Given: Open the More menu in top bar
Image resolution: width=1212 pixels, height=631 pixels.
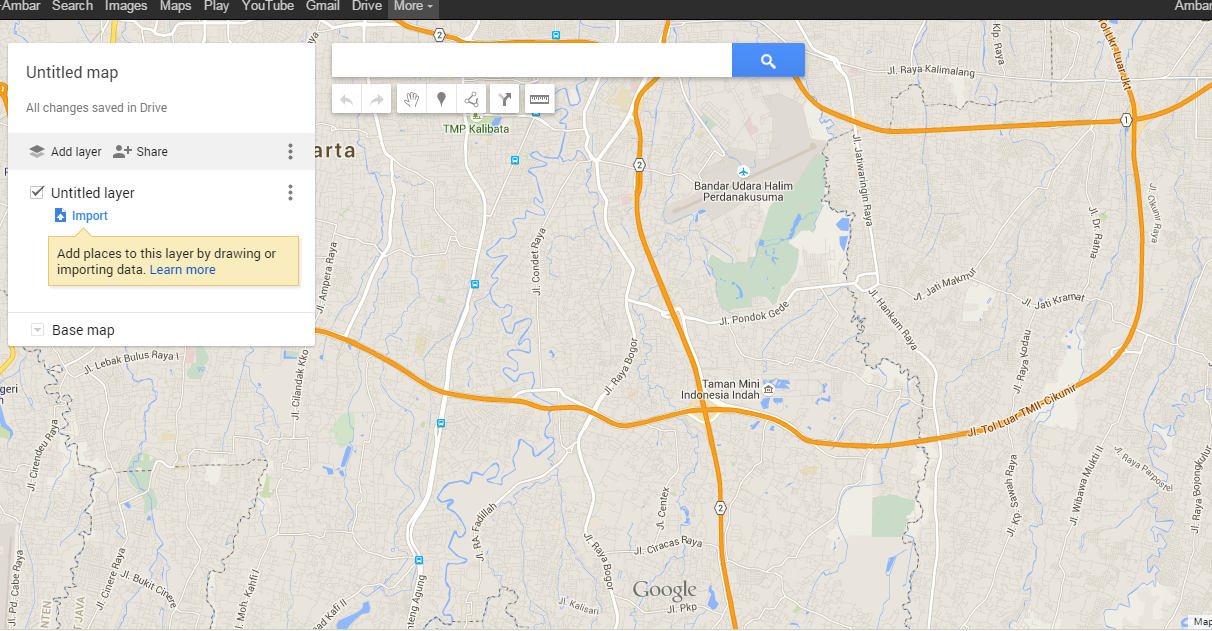Looking at the screenshot, I should [413, 7].
